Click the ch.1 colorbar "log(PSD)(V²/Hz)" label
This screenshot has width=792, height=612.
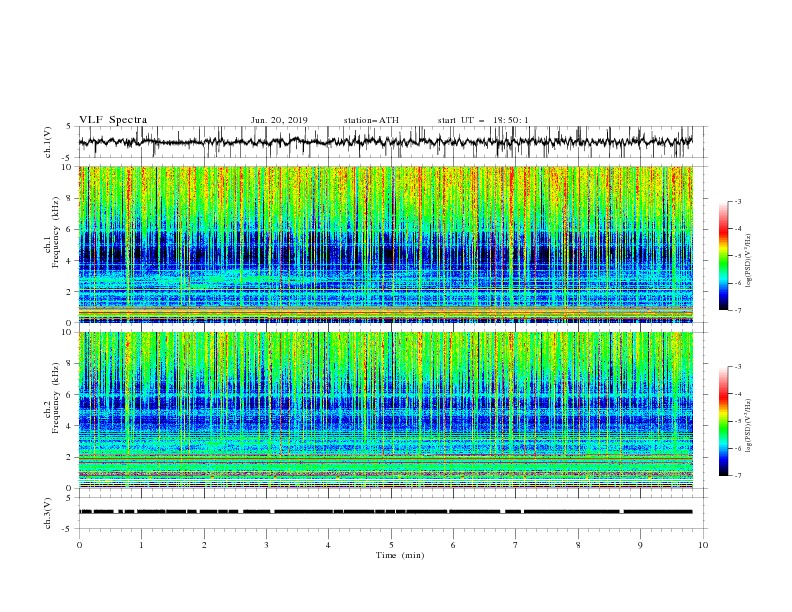tap(749, 261)
